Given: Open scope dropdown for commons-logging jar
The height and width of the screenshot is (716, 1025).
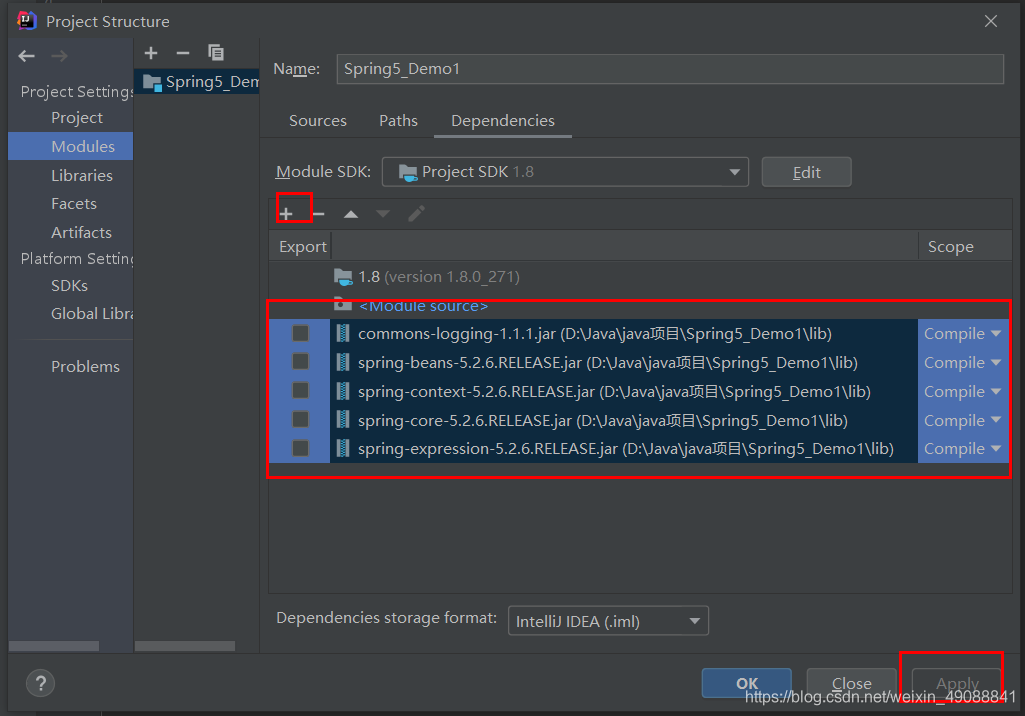Looking at the screenshot, I should point(963,333).
